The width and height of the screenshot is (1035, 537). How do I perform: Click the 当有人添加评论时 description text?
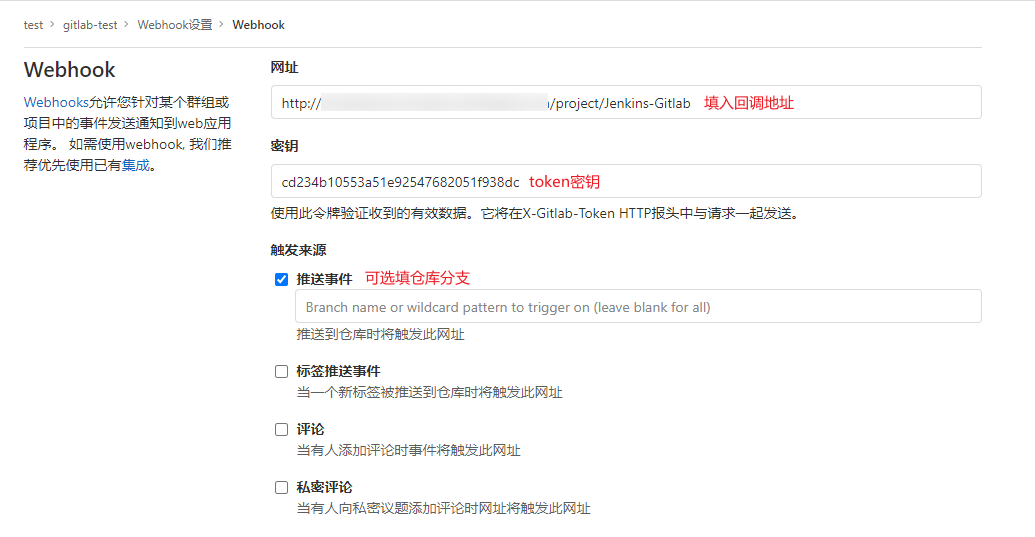pos(408,451)
